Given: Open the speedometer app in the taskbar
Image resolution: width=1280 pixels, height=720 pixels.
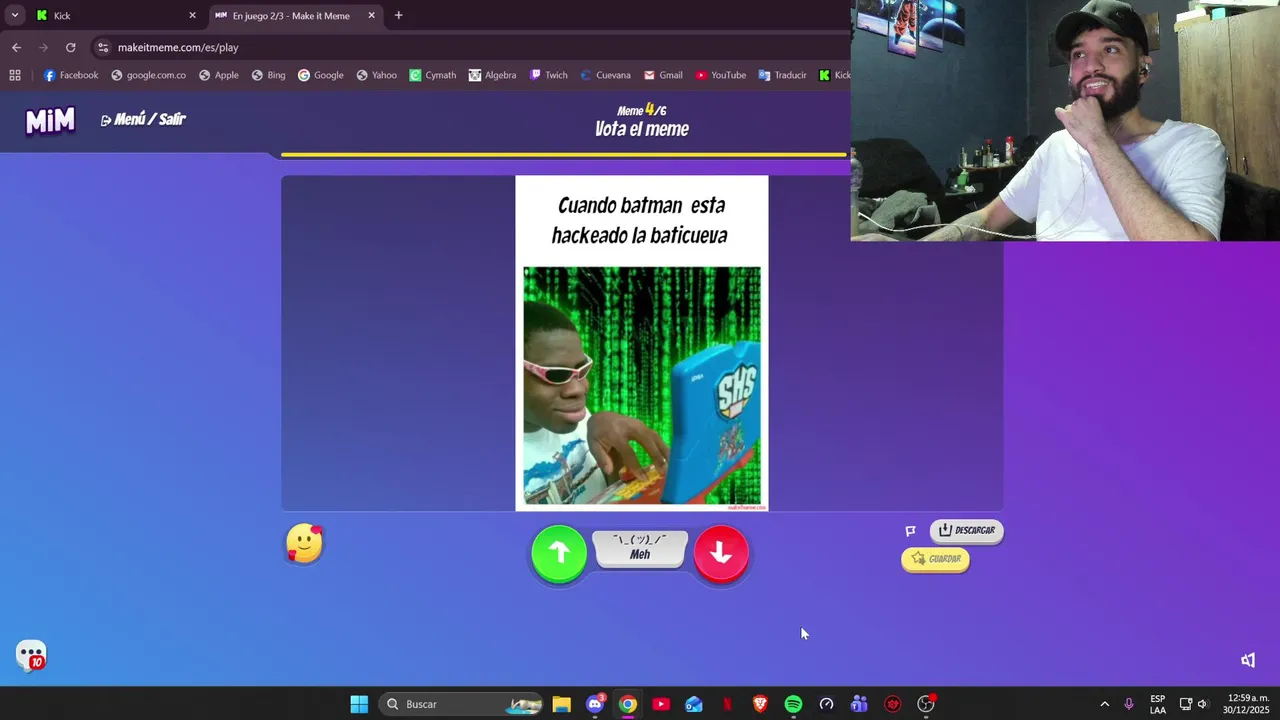Looking at the screenshot, I should point(826,704).
